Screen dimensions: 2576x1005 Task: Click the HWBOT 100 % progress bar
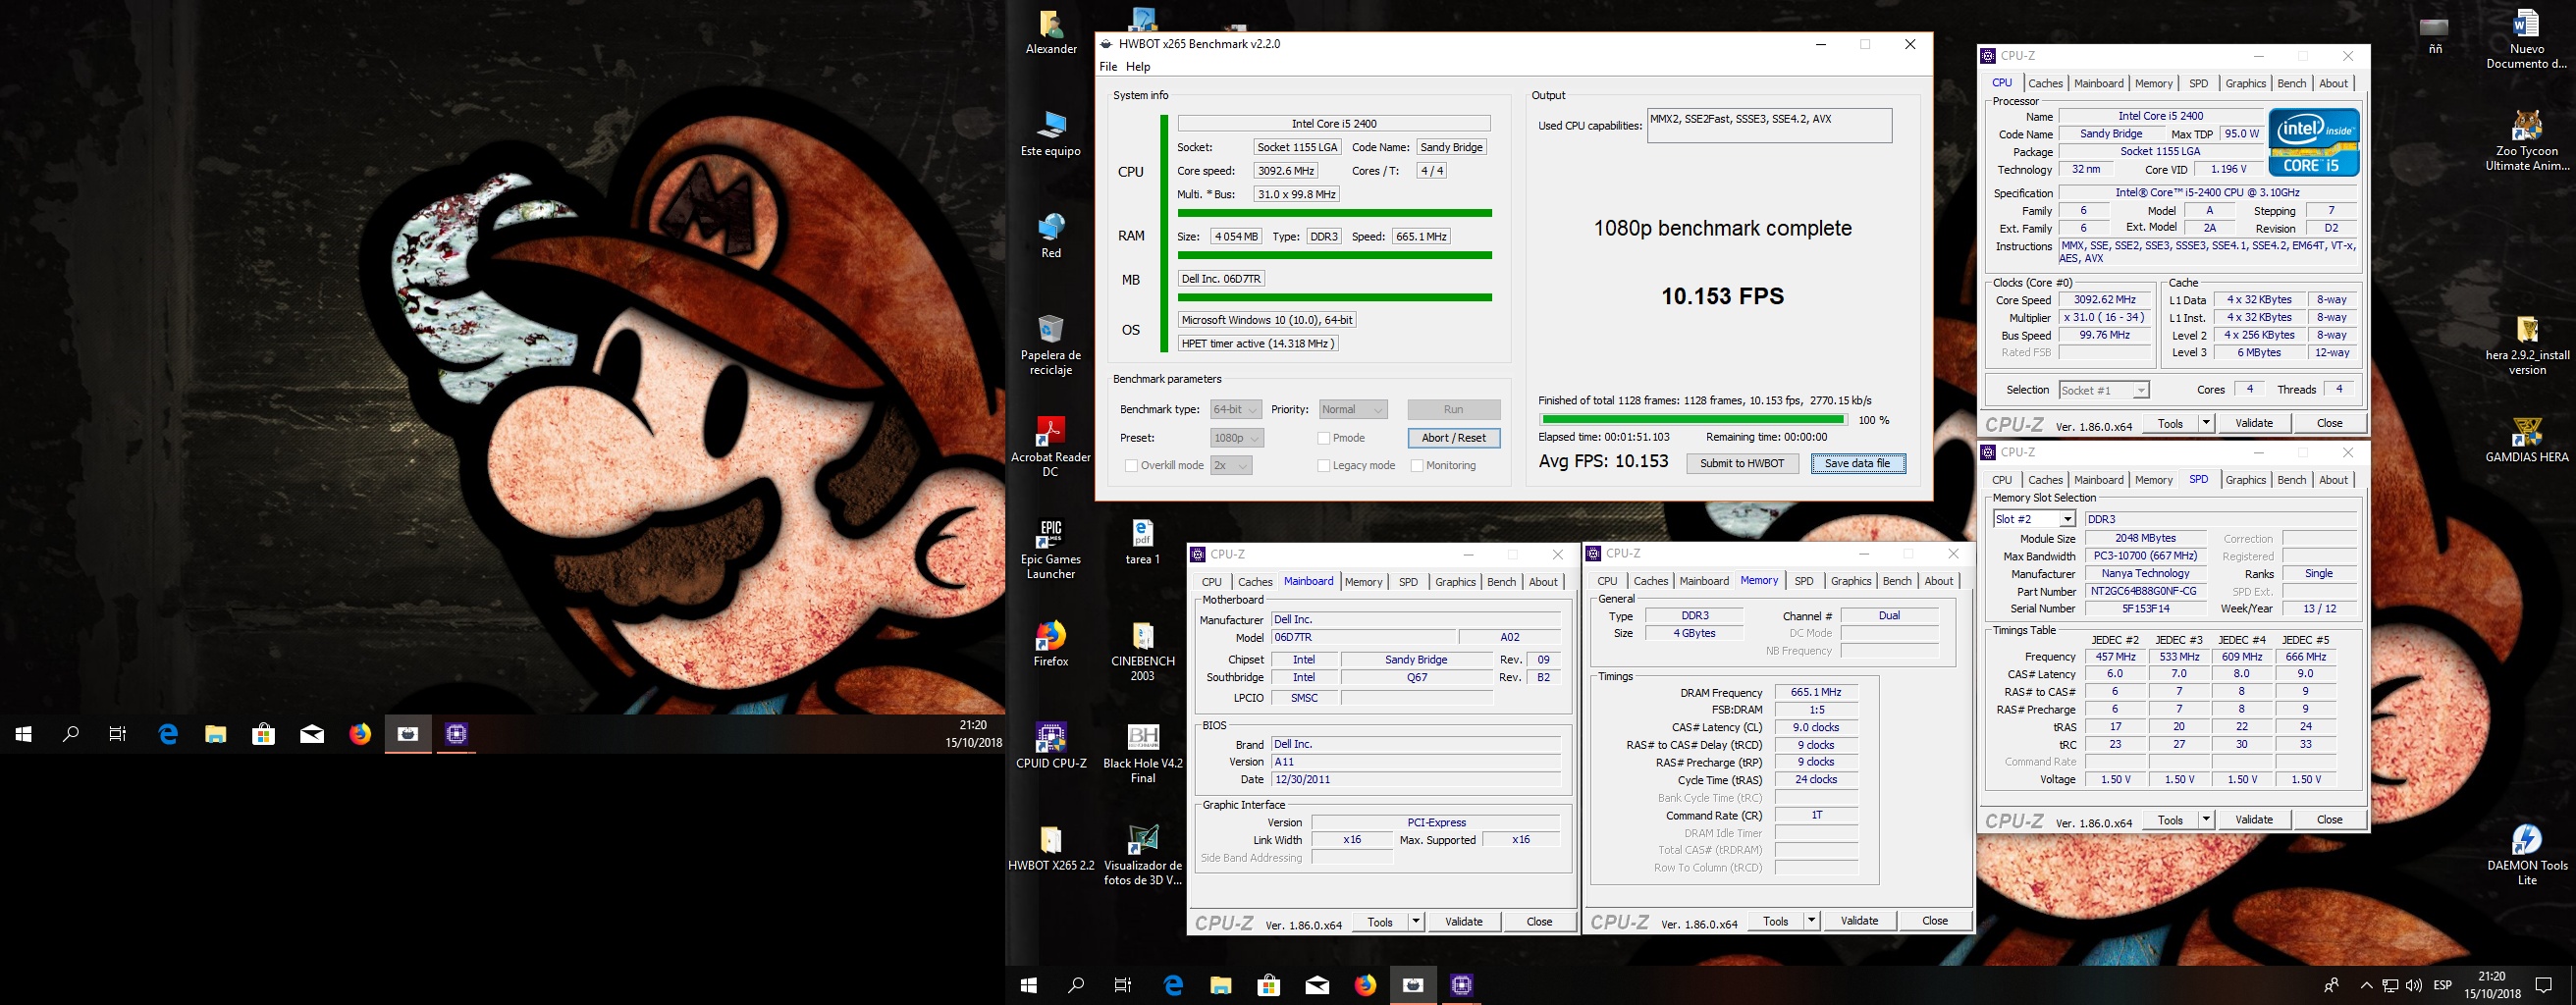click(x=1693, y=420)
